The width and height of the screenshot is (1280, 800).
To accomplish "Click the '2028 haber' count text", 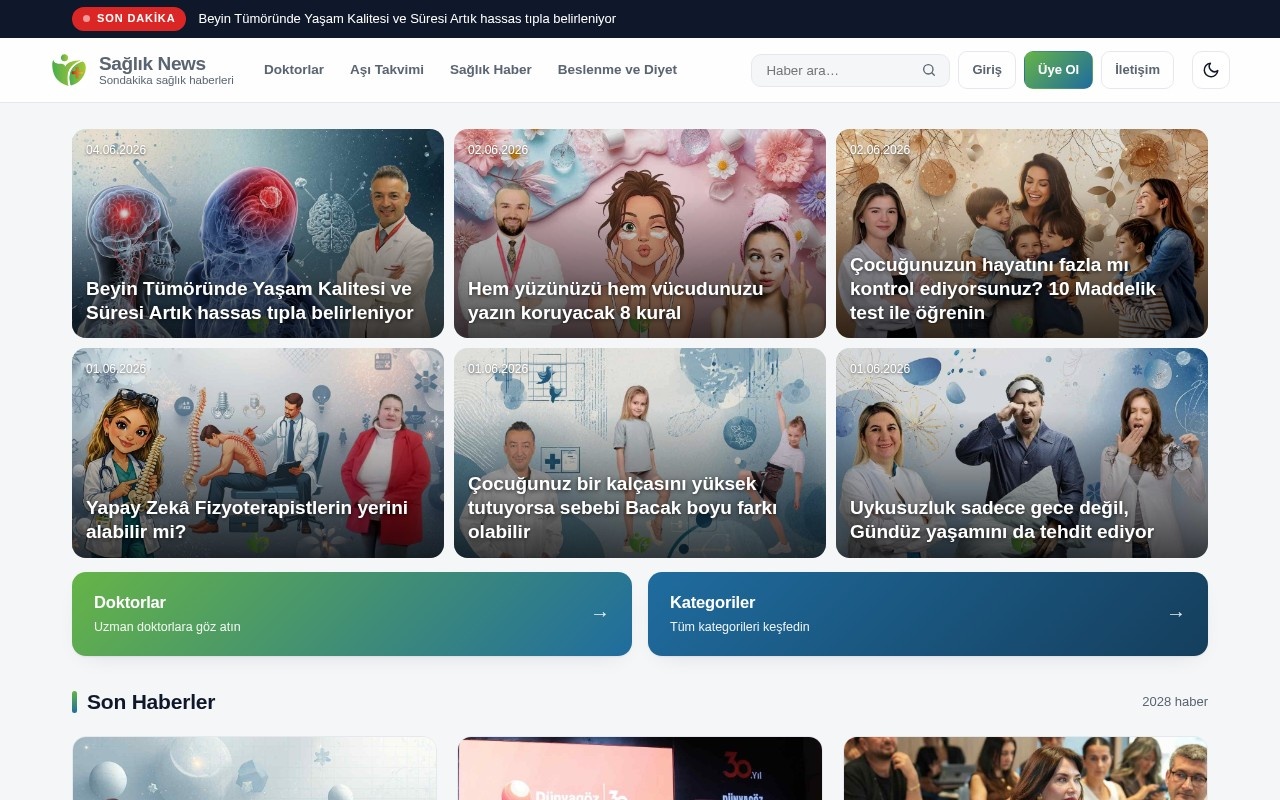I will 1175,702.
